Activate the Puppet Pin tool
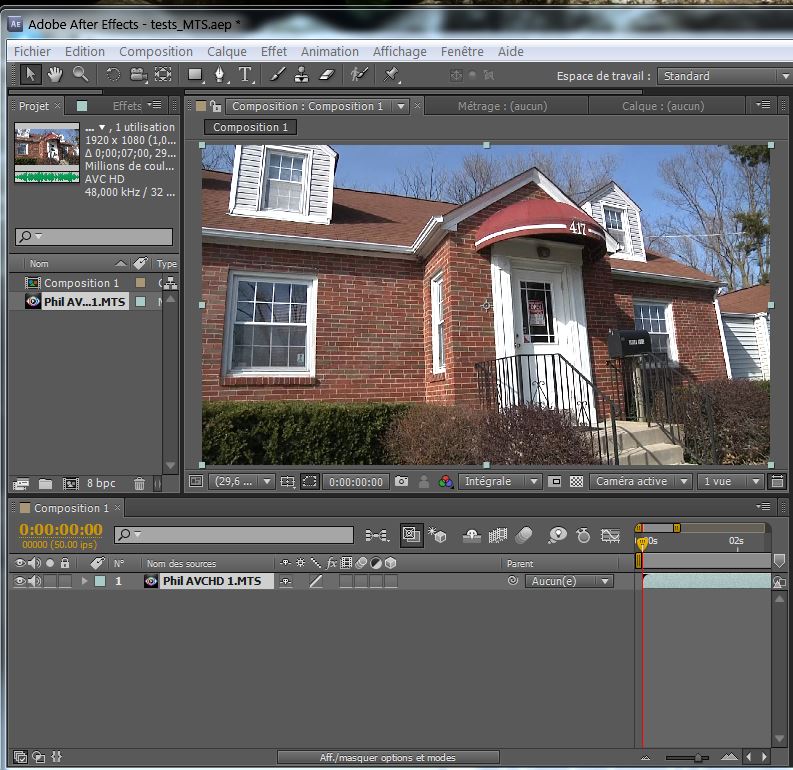The height and width of the screenshot is (770, 793). point(391,74)
